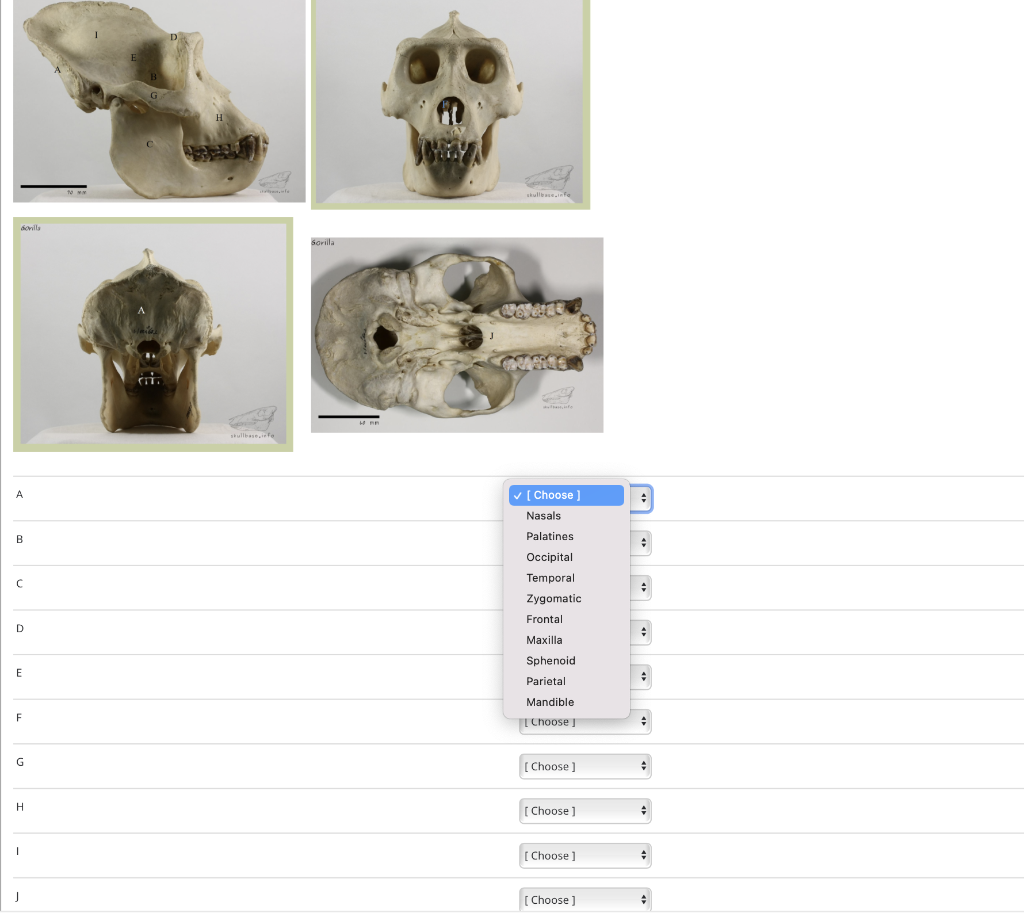This screenshot has height=913, width=1024.
Task: Keep the highlighted [ Choose ] option
Action: click(x=566, y=495)
